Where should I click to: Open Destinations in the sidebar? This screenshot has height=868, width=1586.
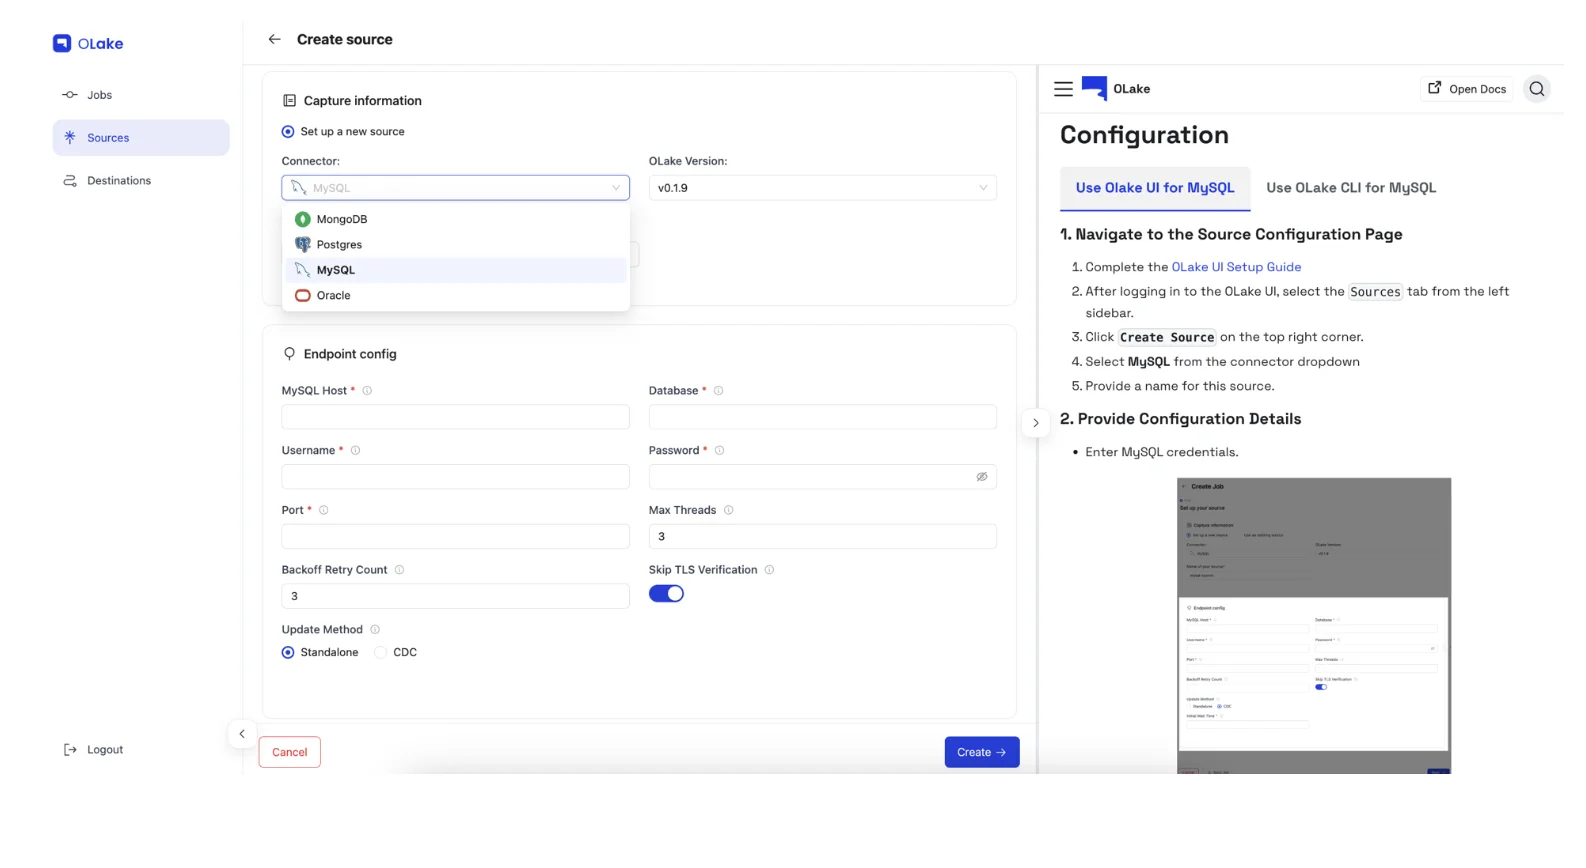coord(118,181)
